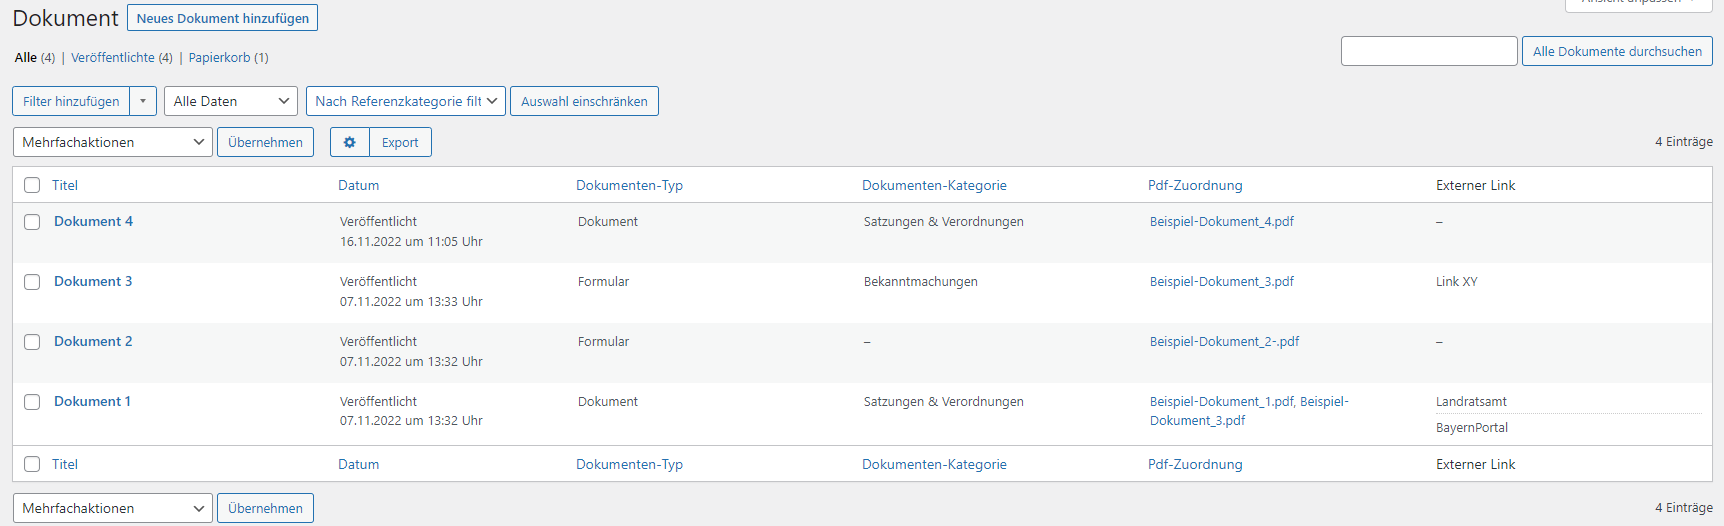
Task: Open the arrow next to Filter hinzufügen
Action: 143,101
